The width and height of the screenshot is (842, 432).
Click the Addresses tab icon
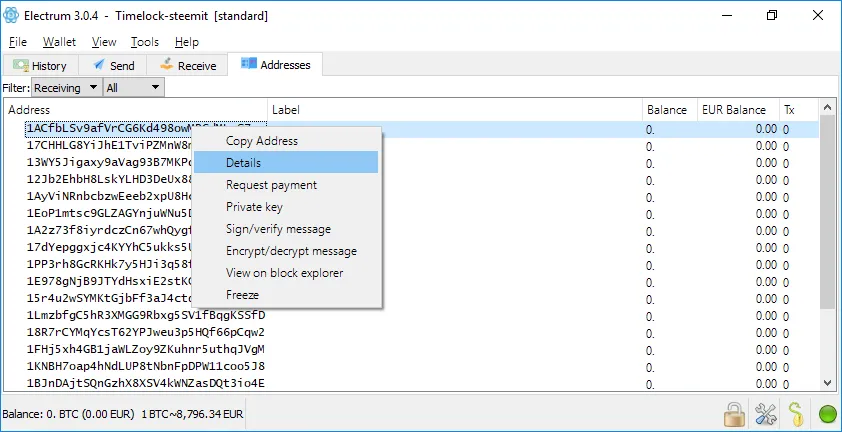click(x=248, y=64)
